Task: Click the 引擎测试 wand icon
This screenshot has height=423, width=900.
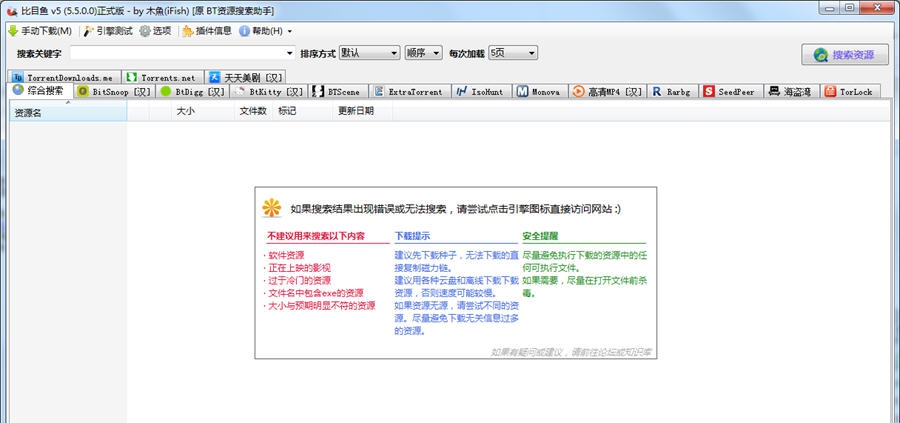Action: 88,31
